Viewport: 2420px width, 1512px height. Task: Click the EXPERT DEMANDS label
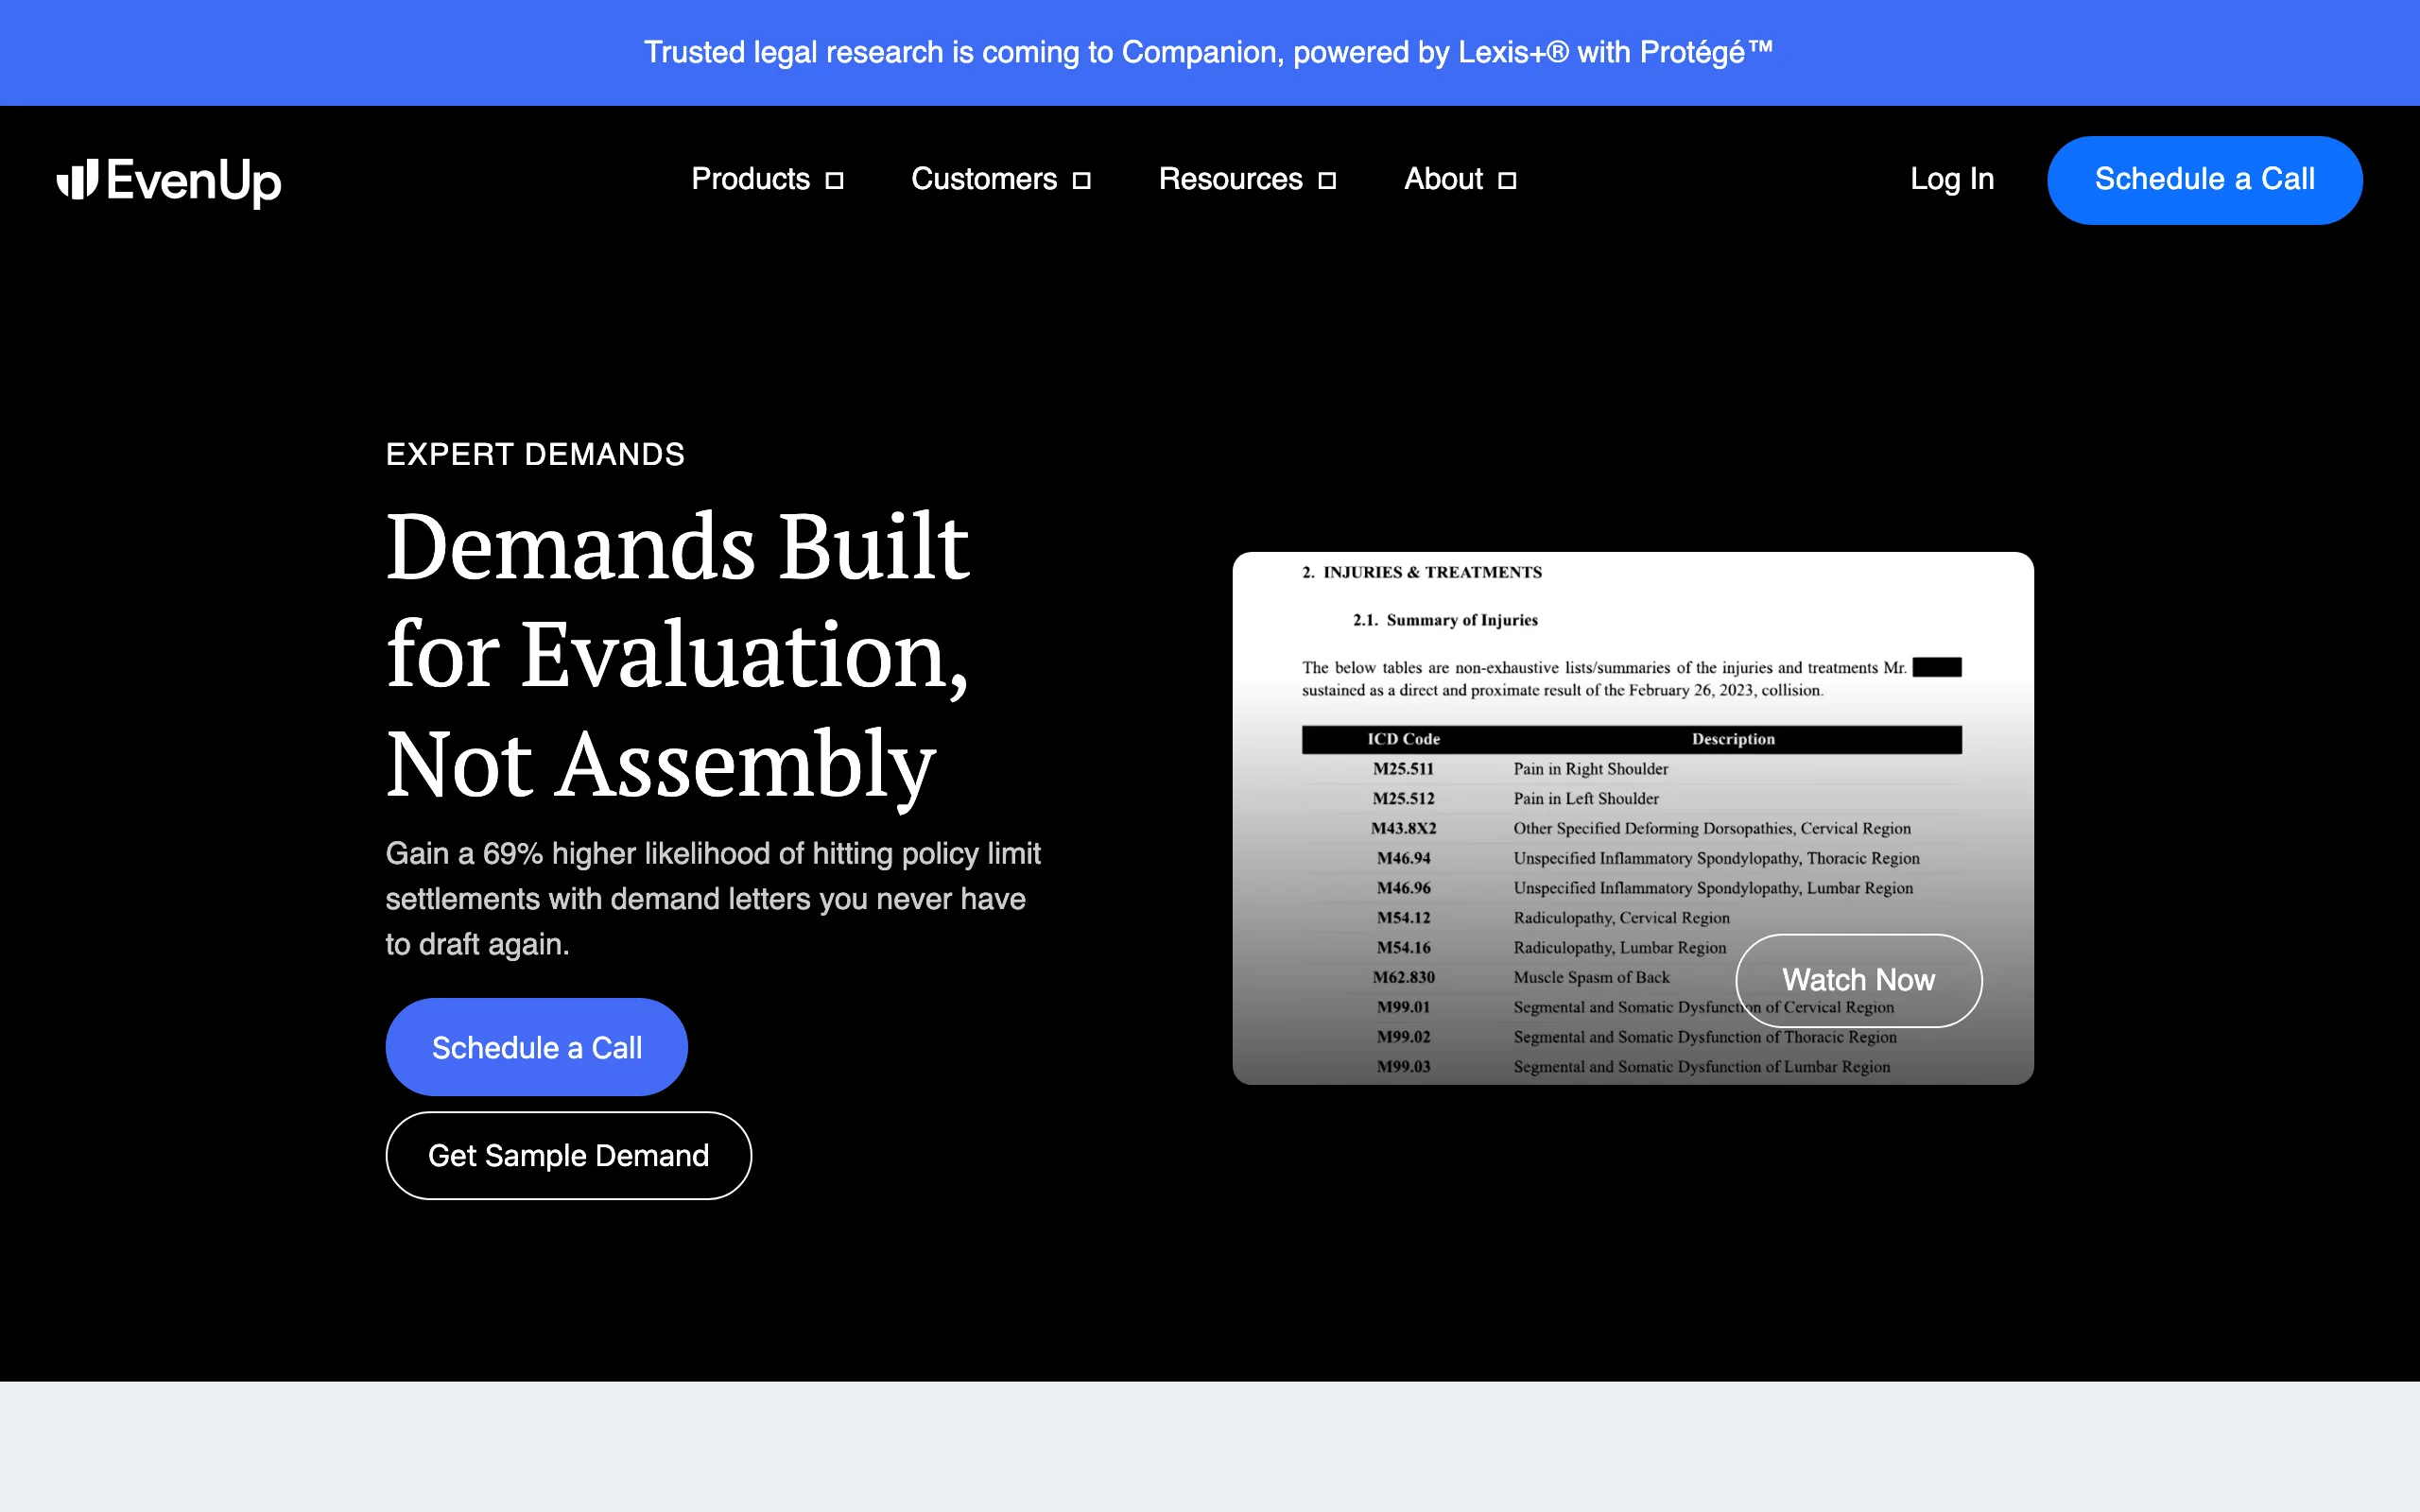[x=535, y=454]
